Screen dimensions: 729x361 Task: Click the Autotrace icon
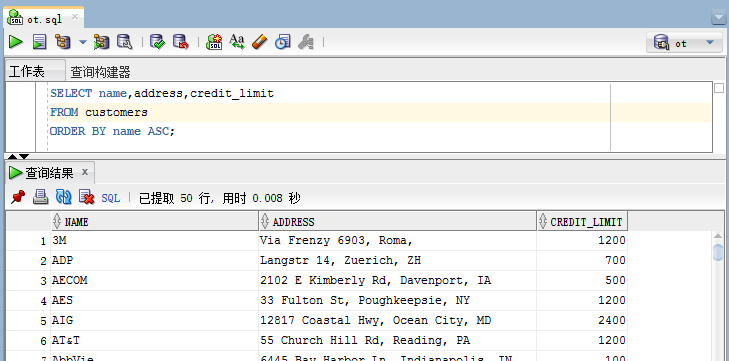[x=101, y=42]
